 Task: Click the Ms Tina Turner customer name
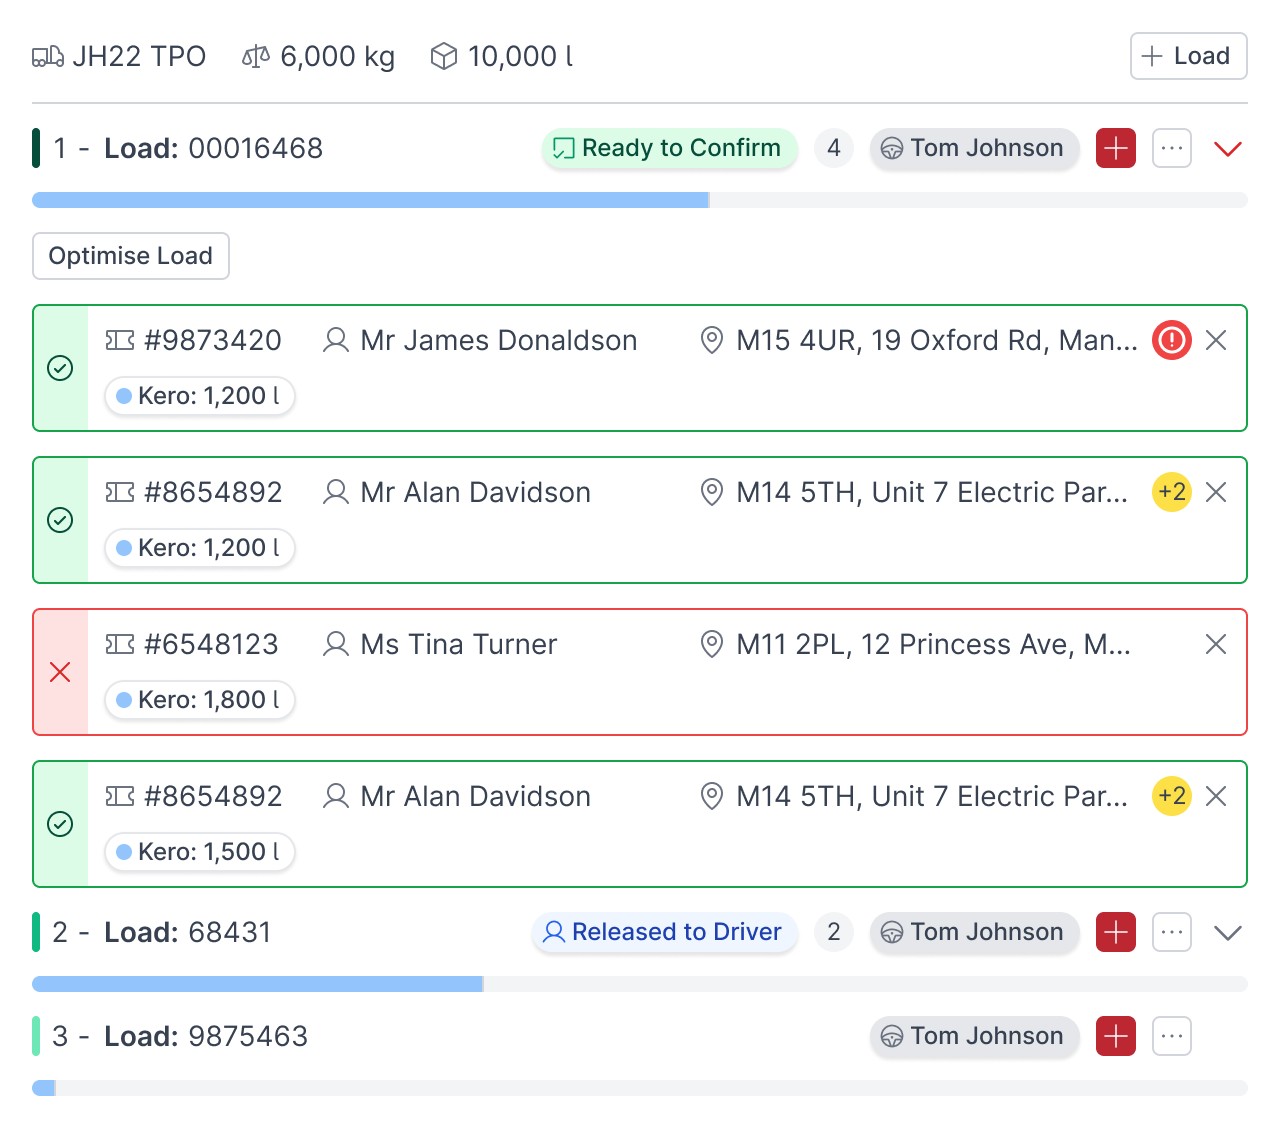(x=459, y=644)
